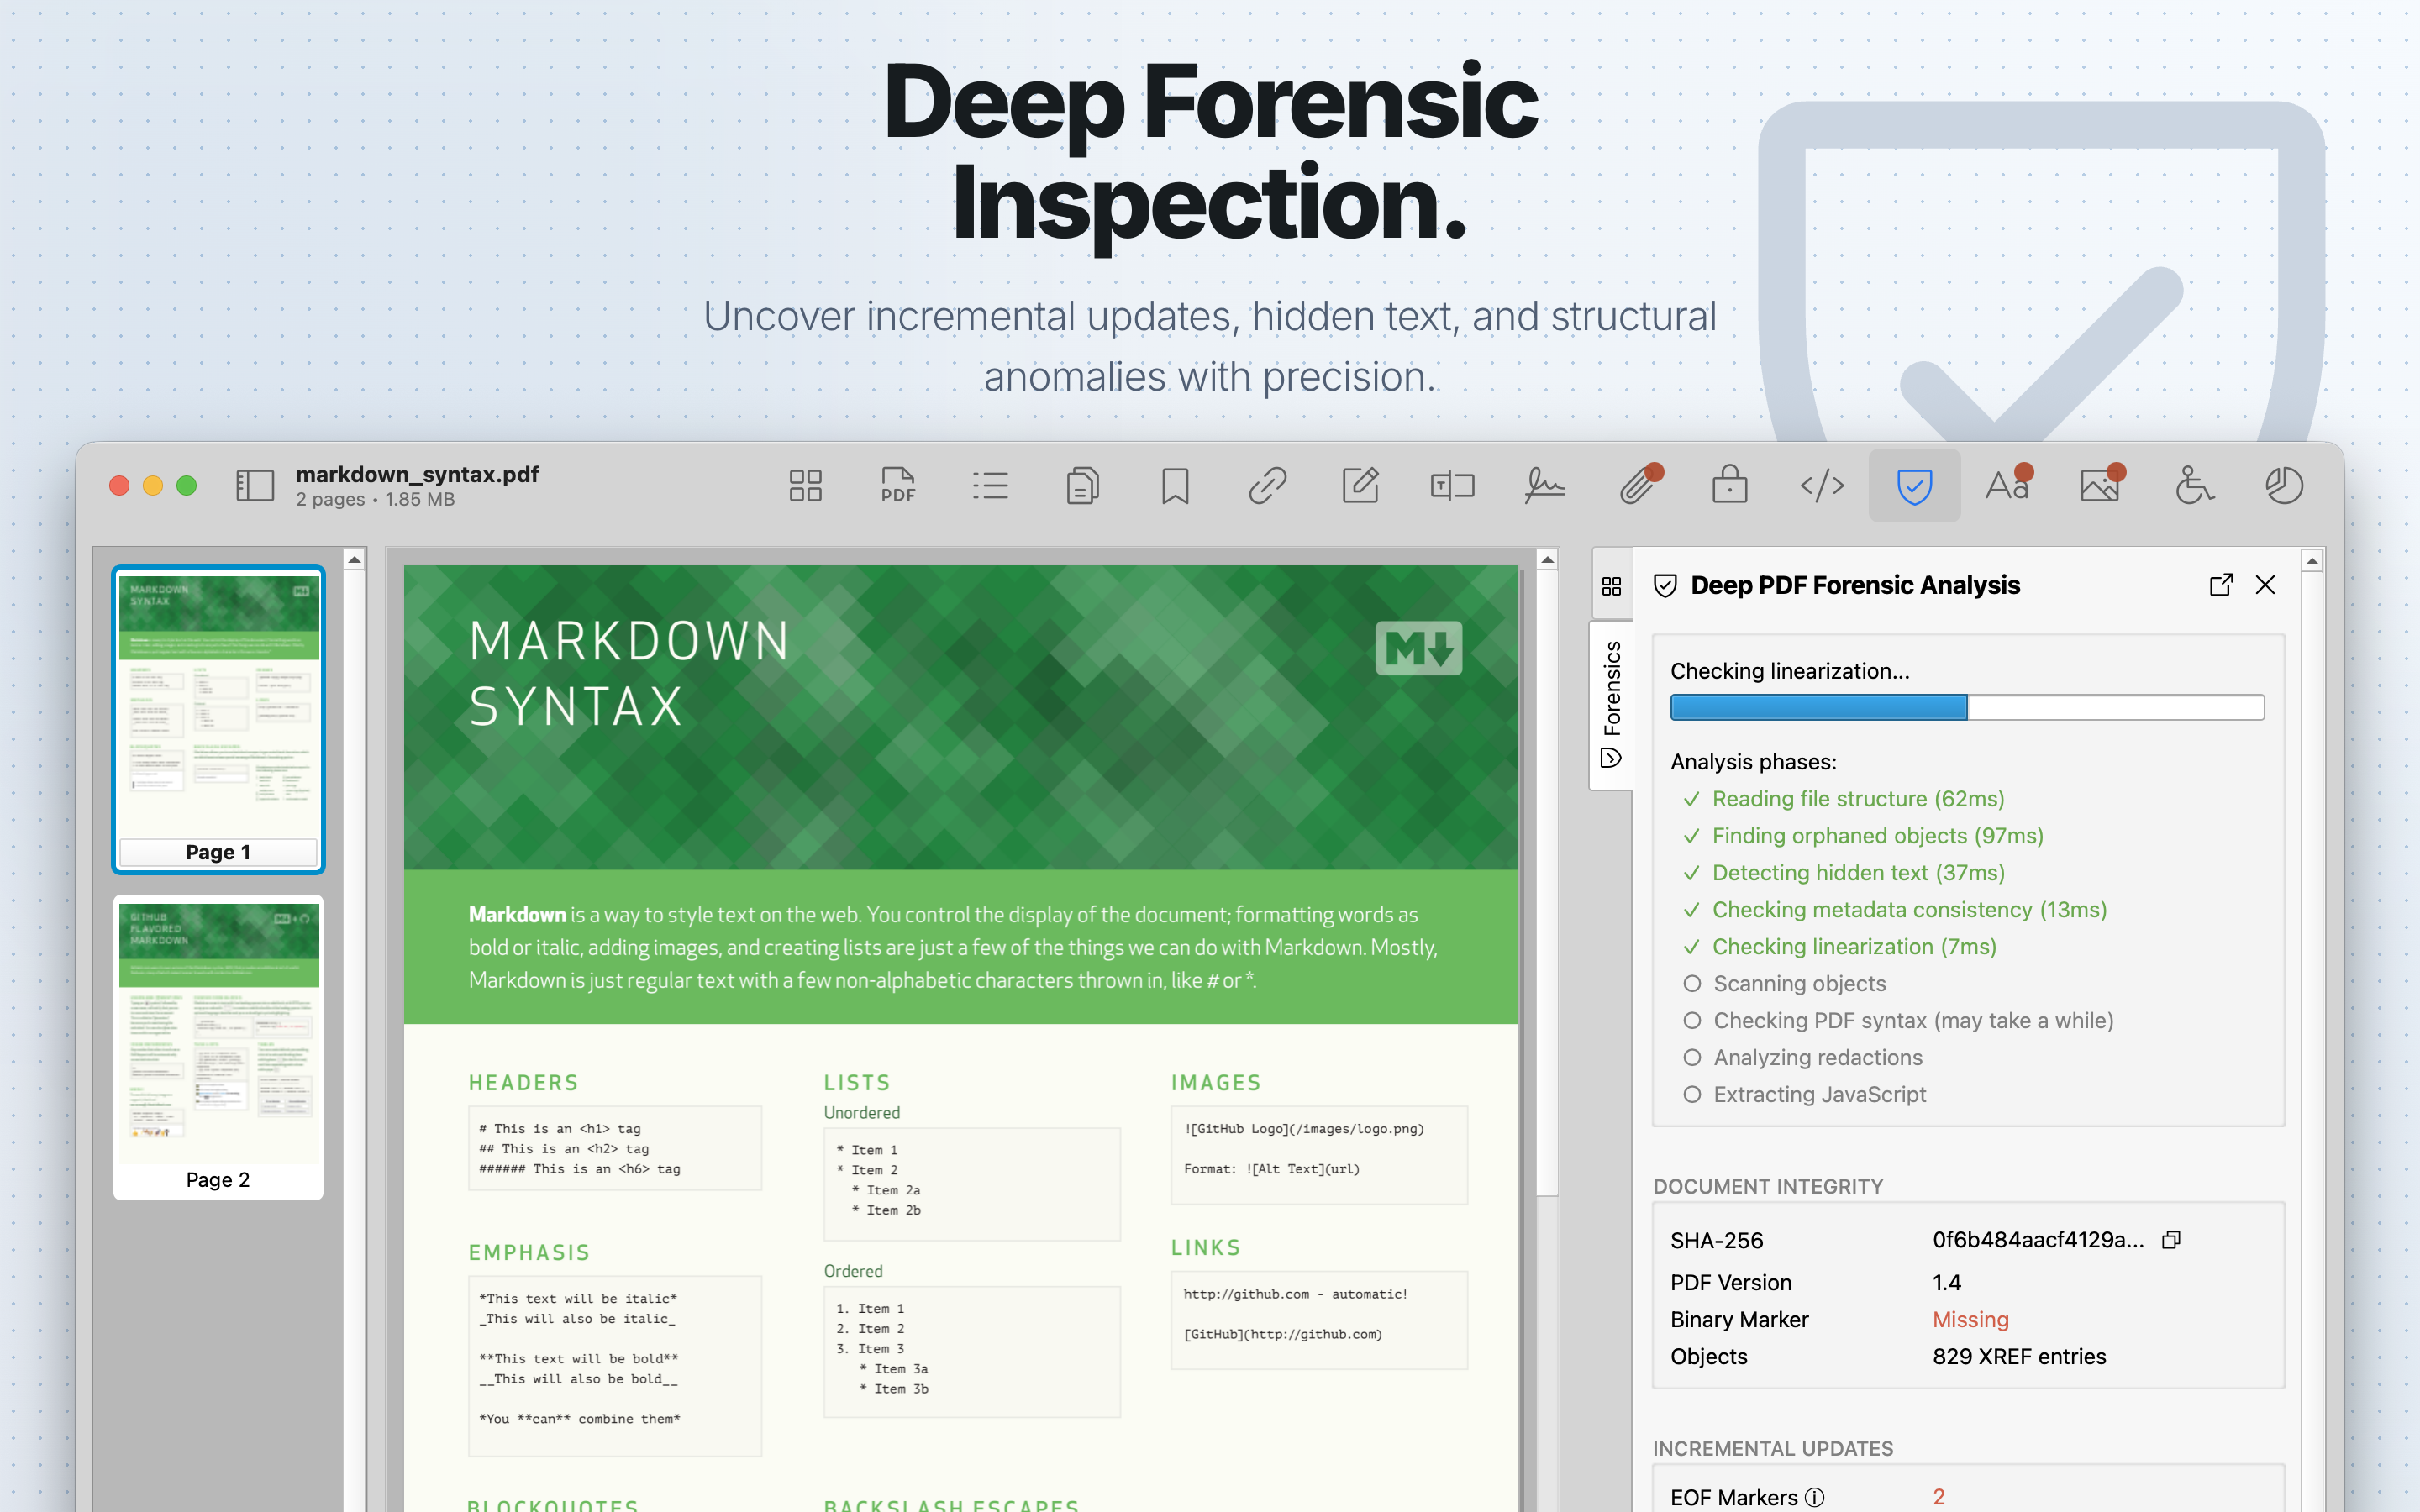Screen dimensions: 2420x1512
Task: Open the pages document tool
Action: (x=1083, y=486)
